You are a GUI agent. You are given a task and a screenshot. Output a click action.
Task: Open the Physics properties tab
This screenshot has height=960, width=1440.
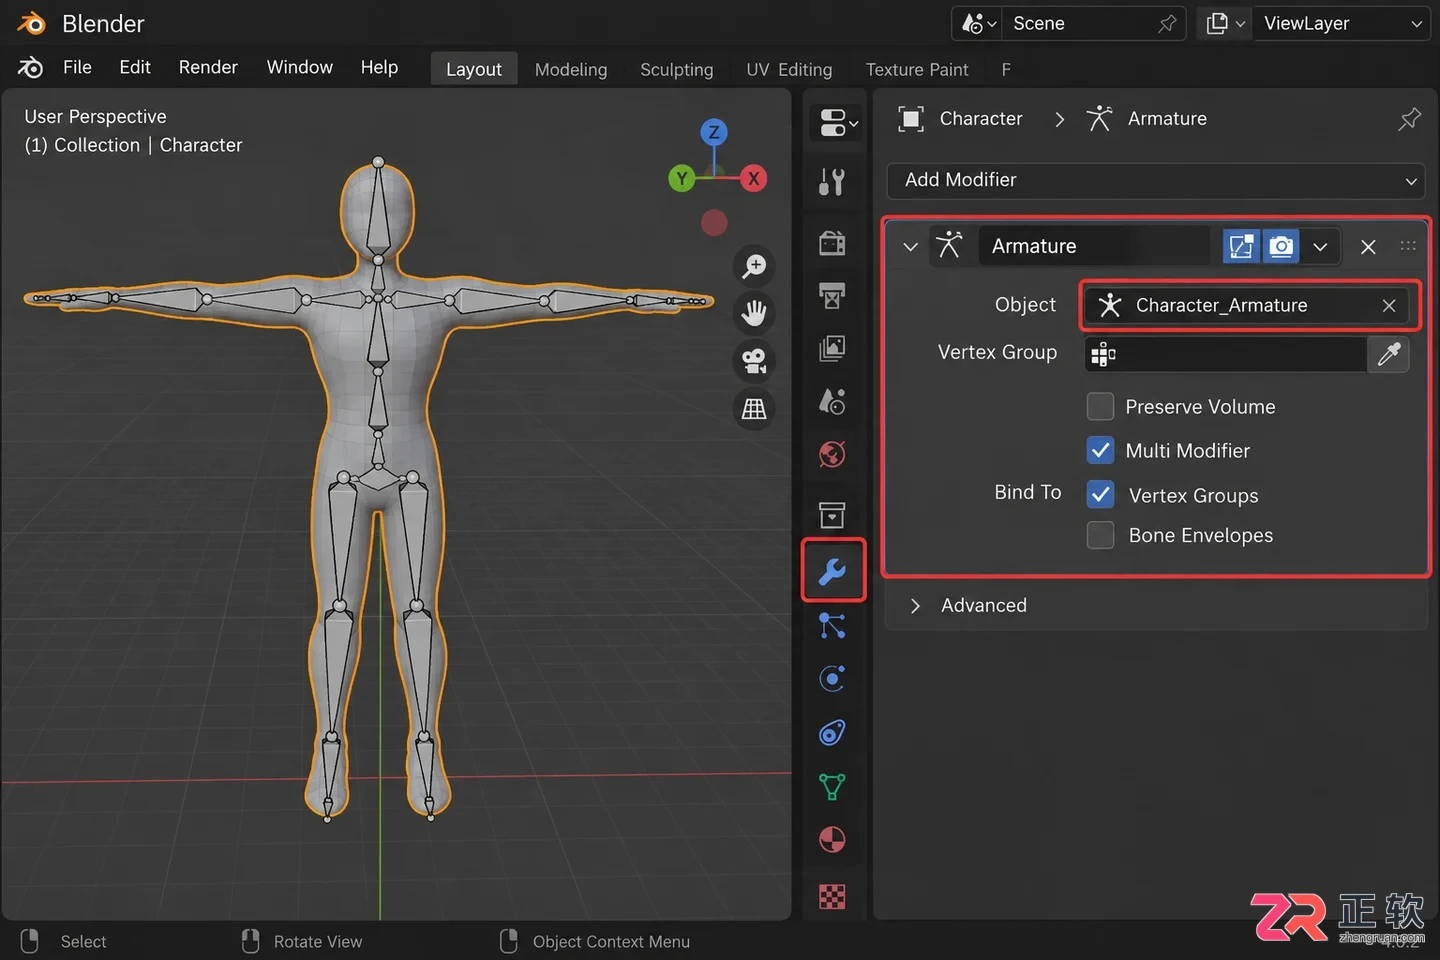point(832,679)
